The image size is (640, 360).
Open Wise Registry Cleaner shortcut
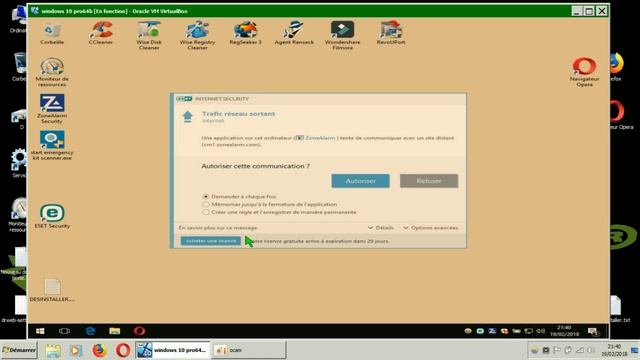(x=197, y=36)
